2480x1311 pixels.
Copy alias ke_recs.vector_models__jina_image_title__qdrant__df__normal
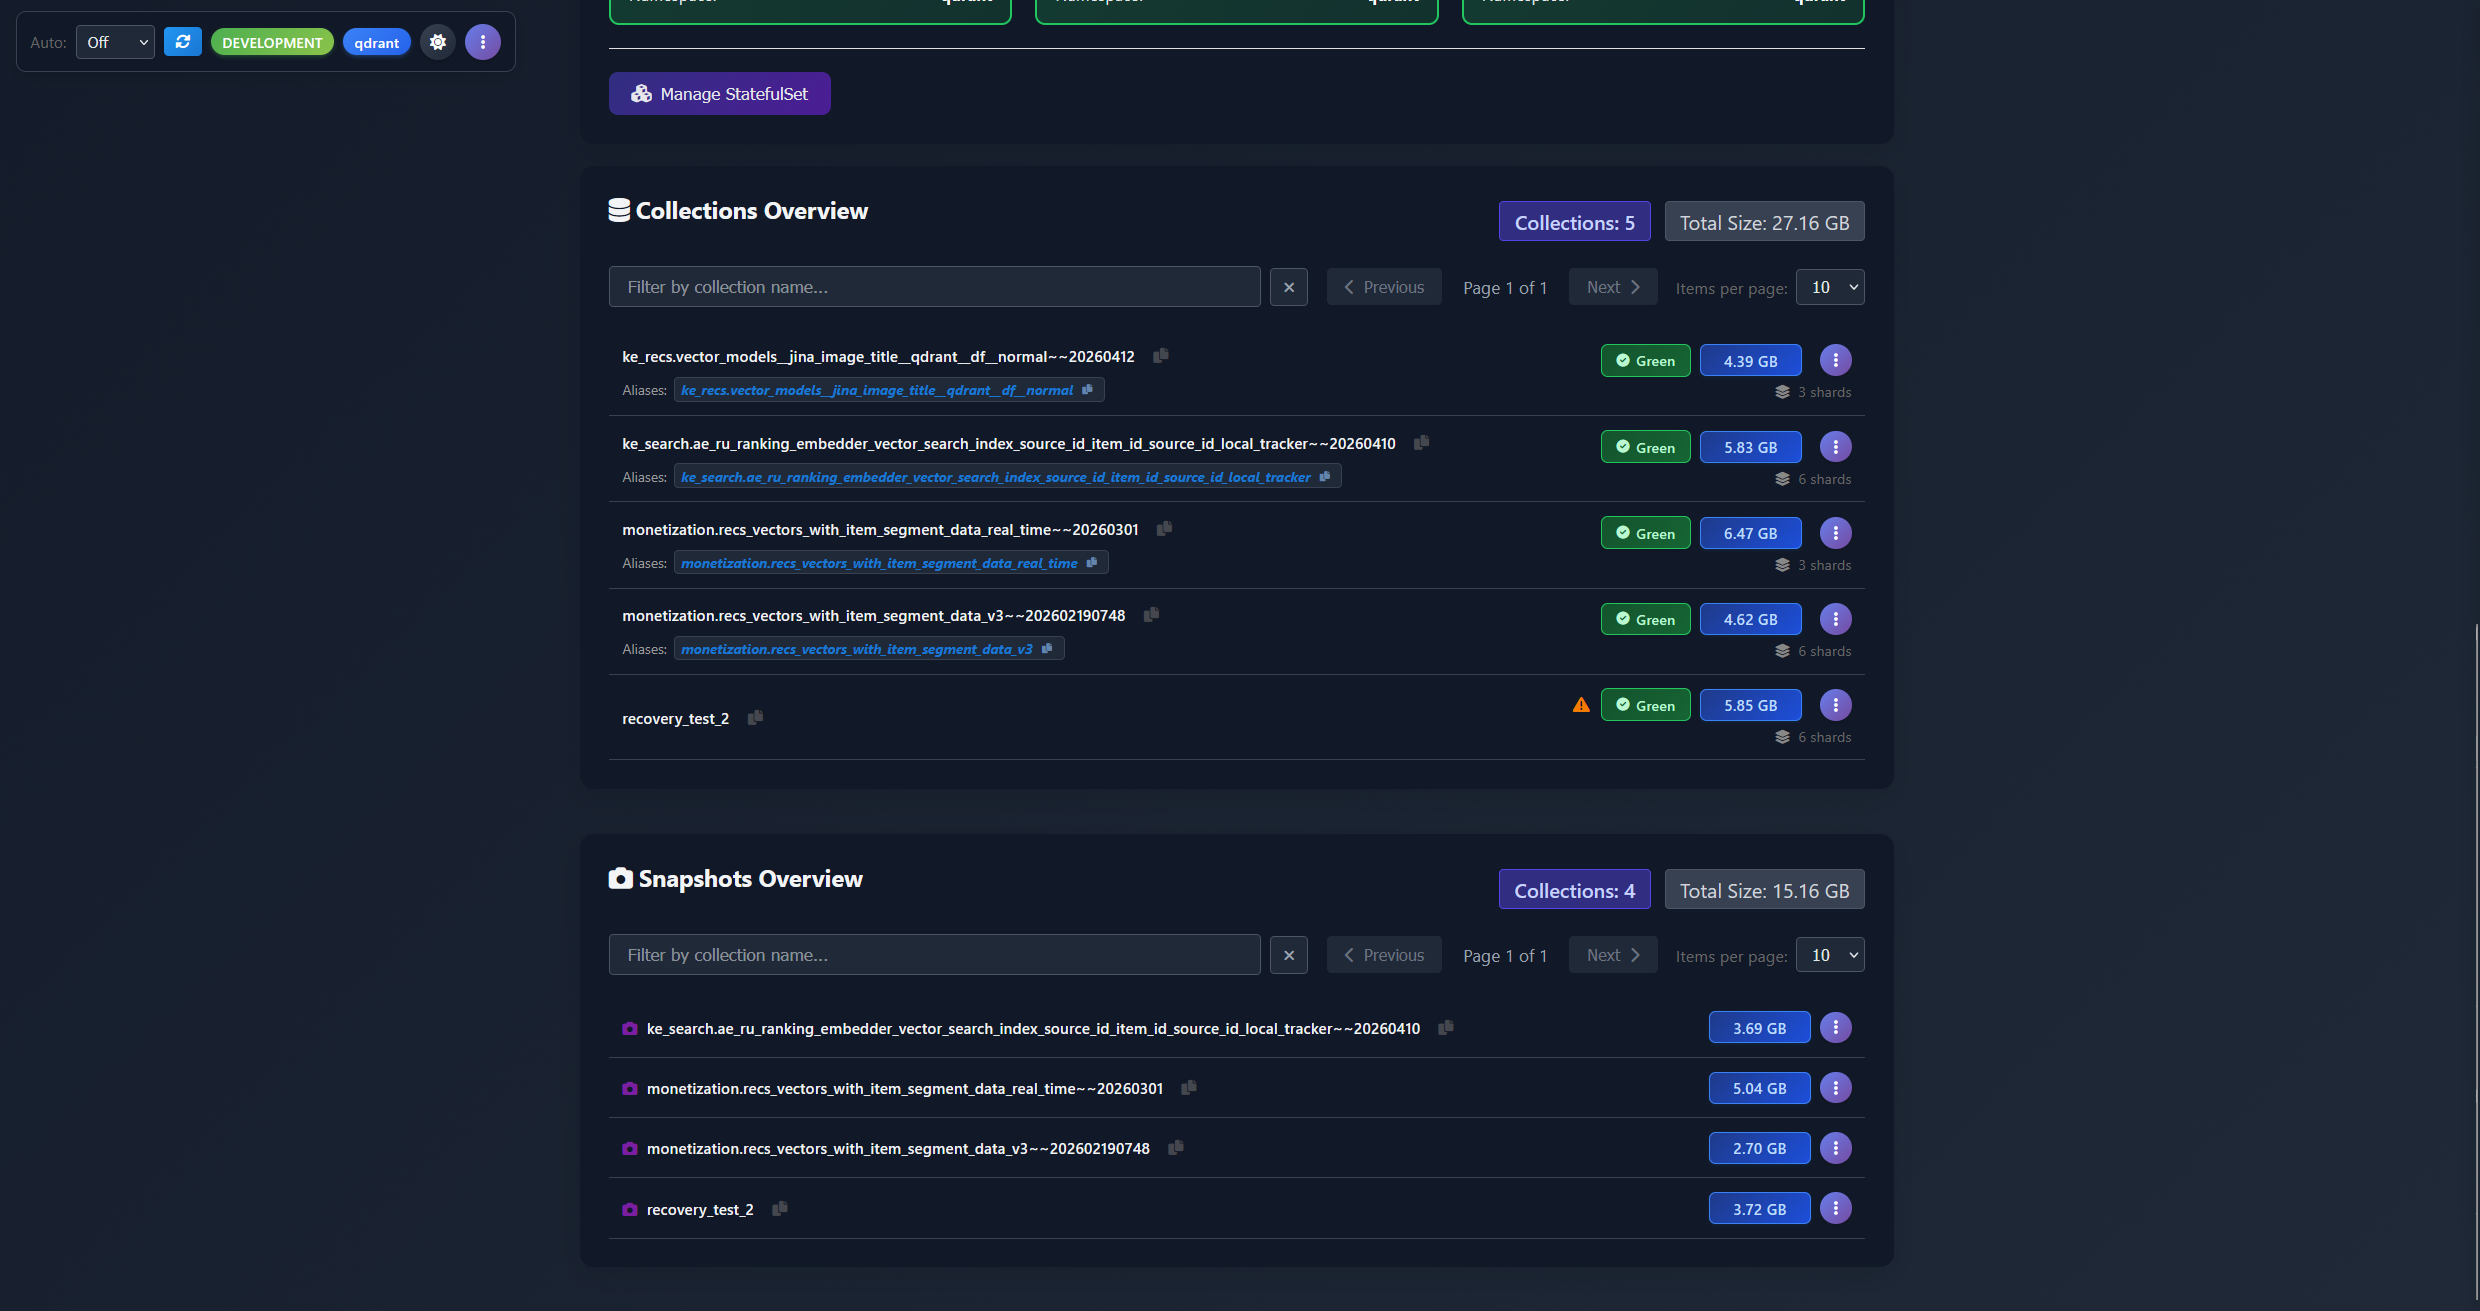point(1088,390)
